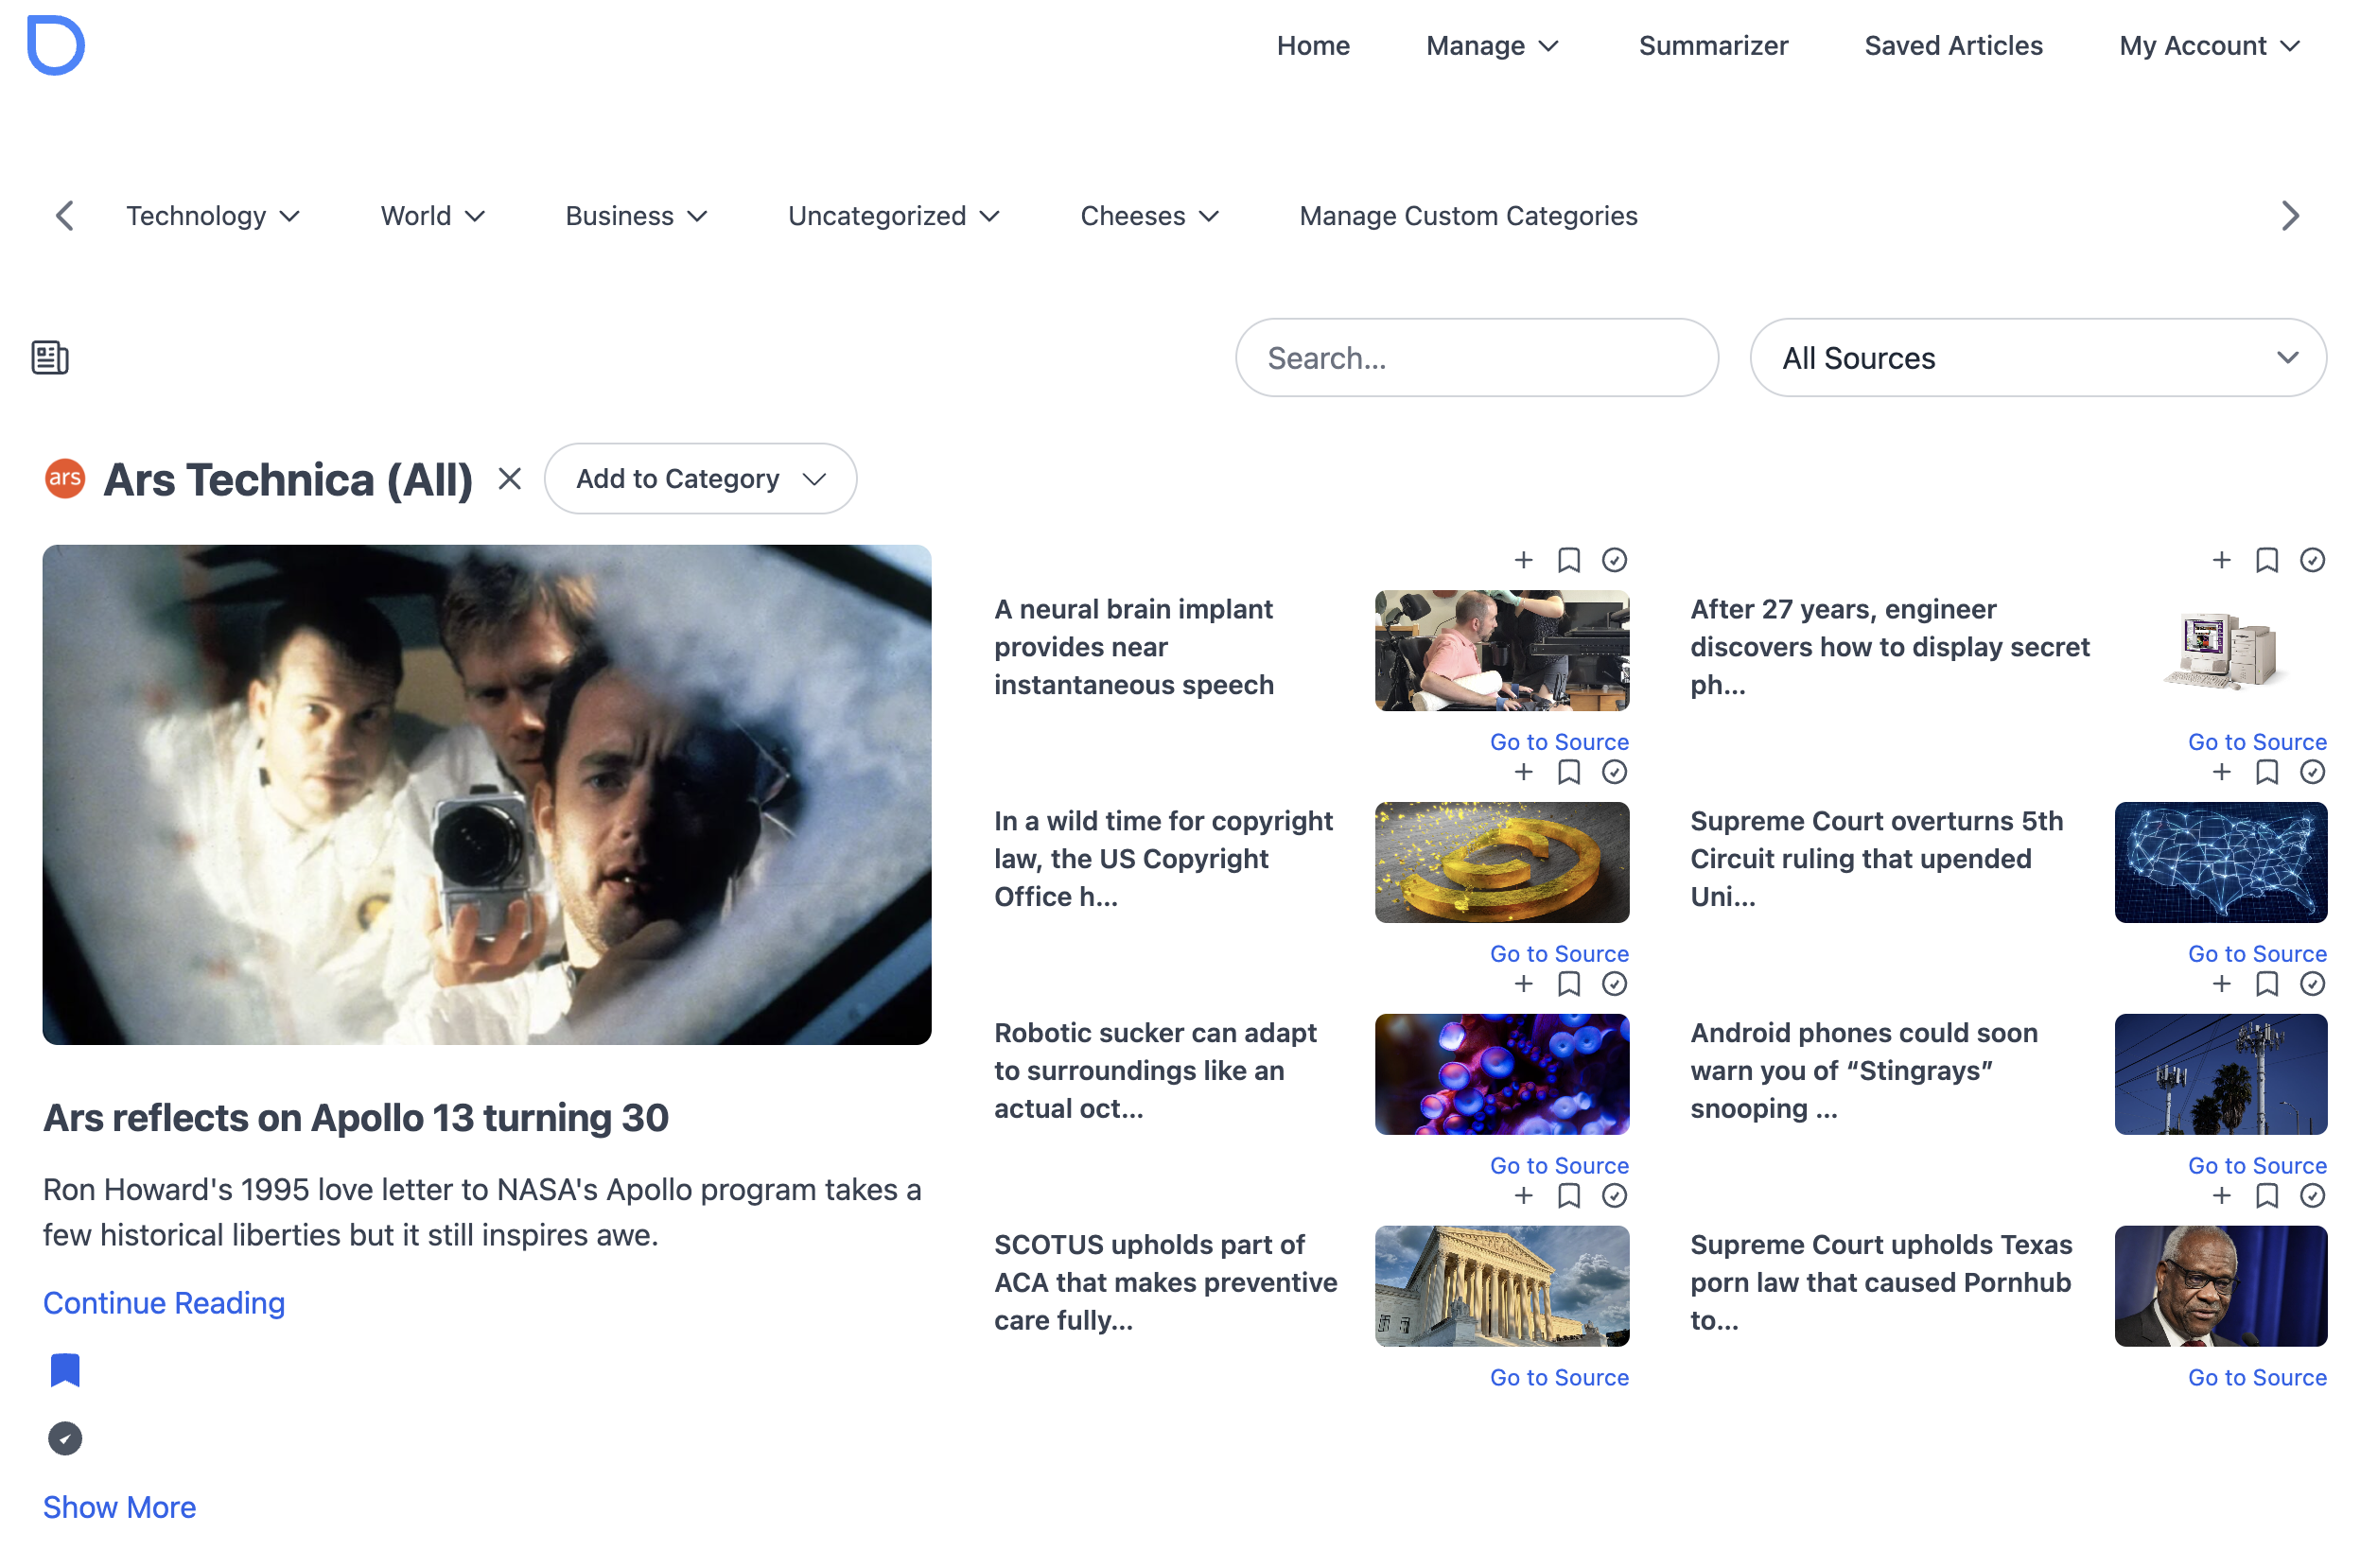
Task: Click plus icon above Texas porn law article
Action: tap(2221, 1196)
